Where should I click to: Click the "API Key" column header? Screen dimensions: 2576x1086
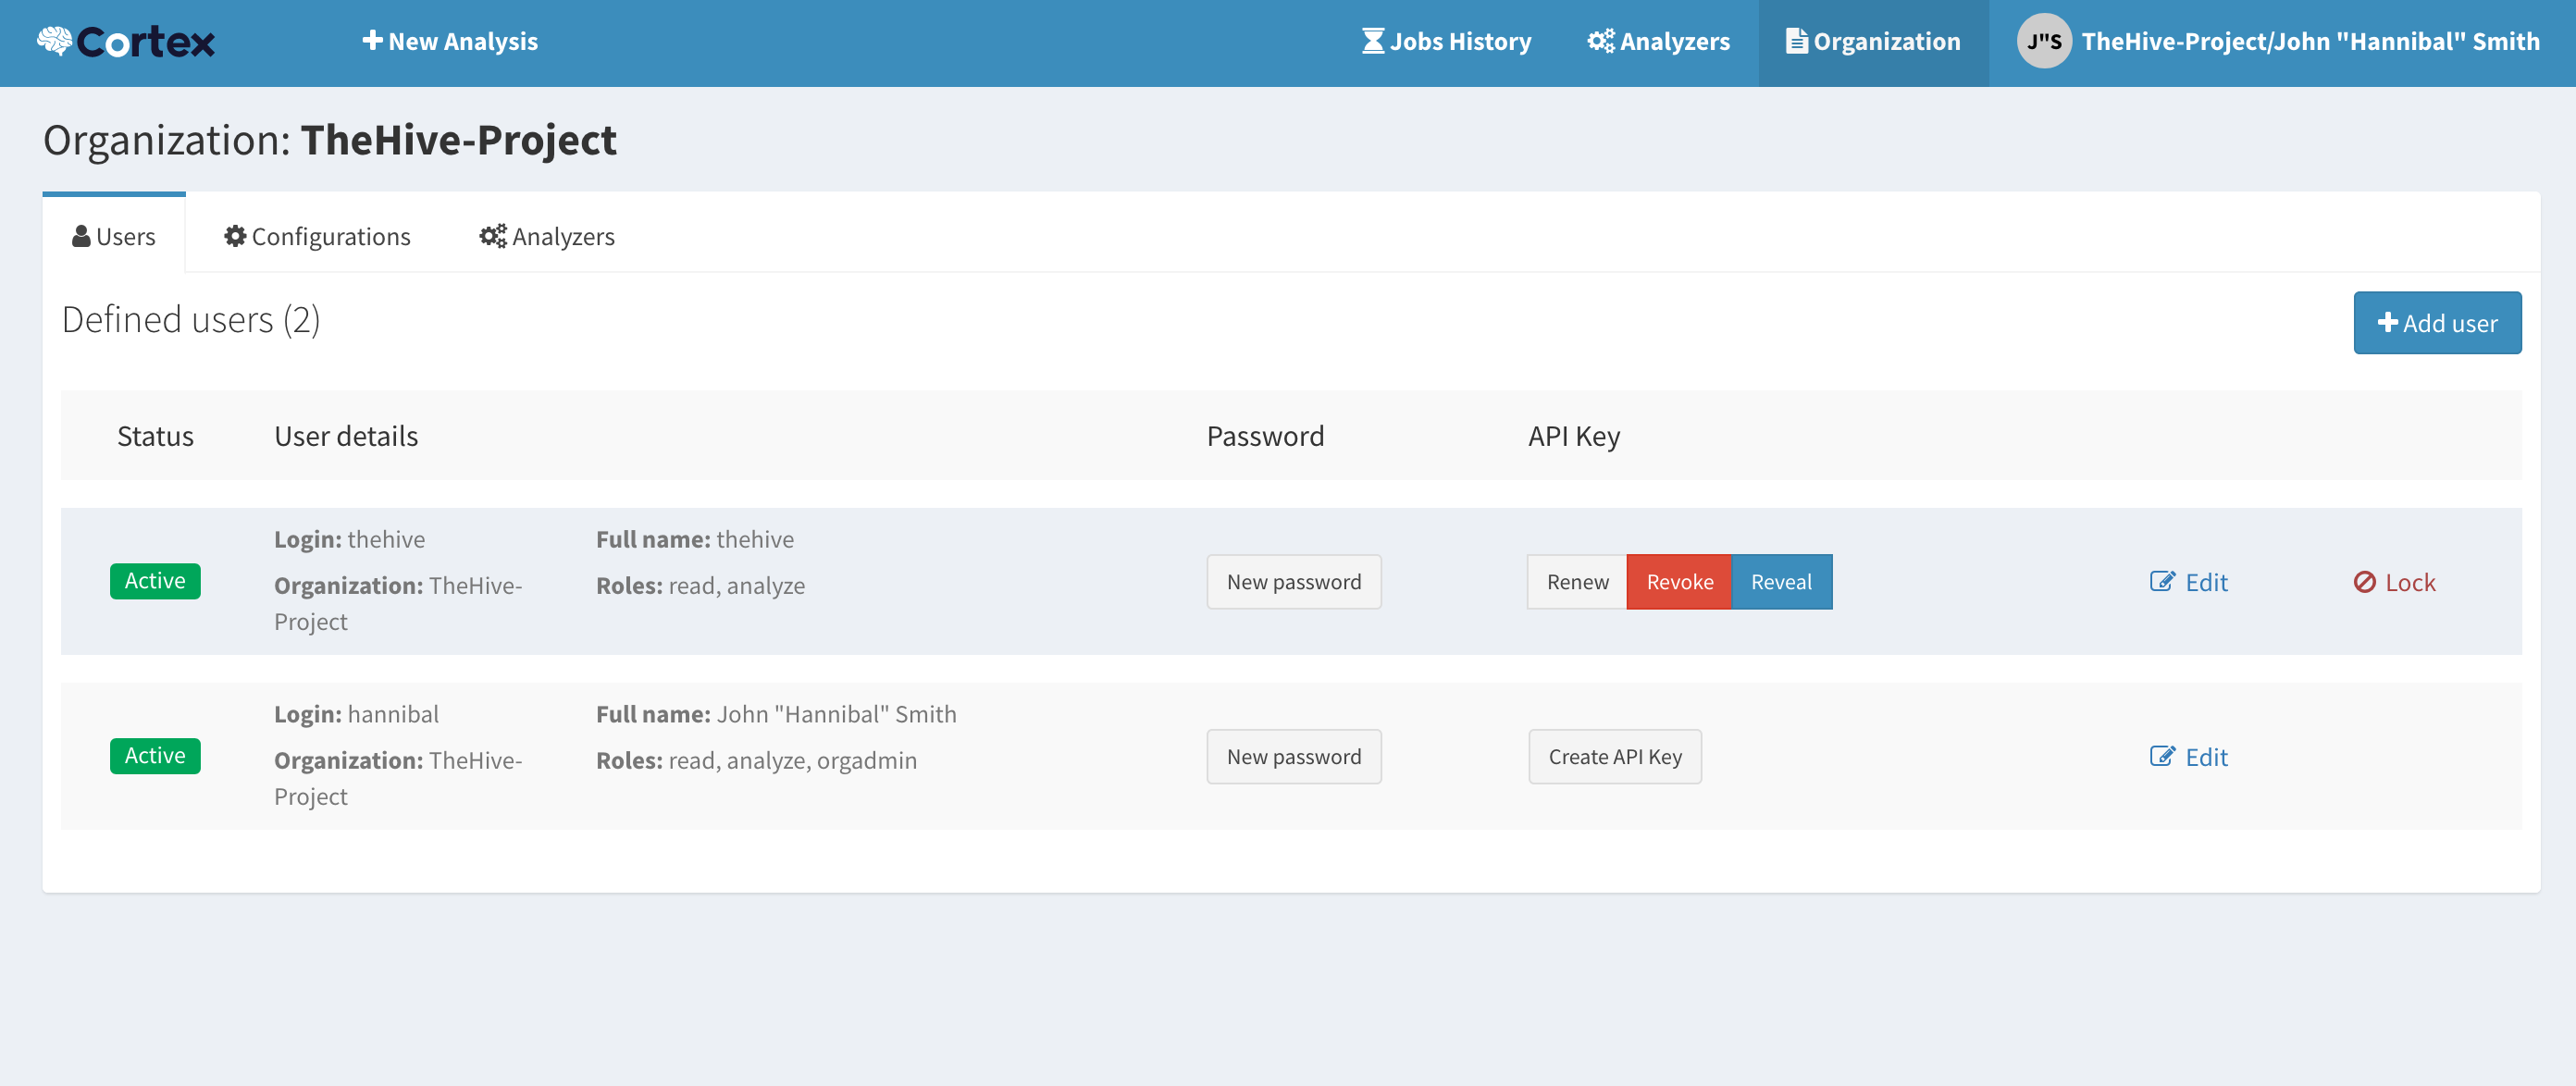pos(1574,436)
